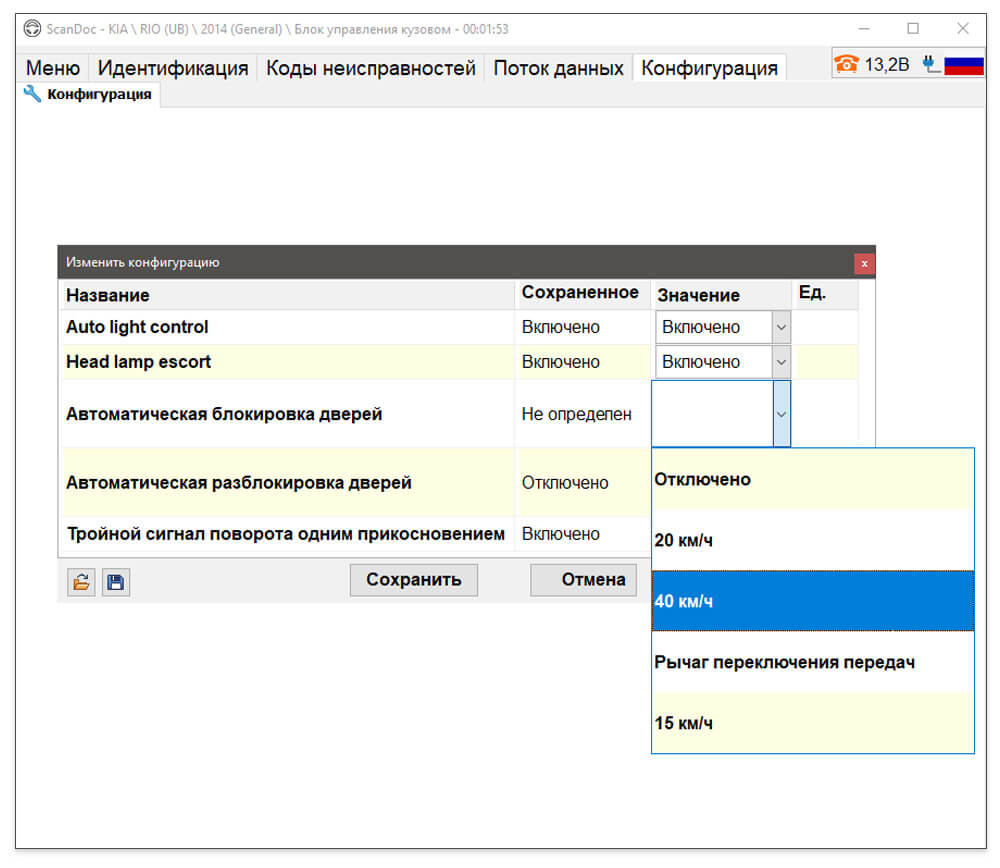1000x868 pixels.
Task: Click the power plug connection icon
Action: click(x=930, y=64)
